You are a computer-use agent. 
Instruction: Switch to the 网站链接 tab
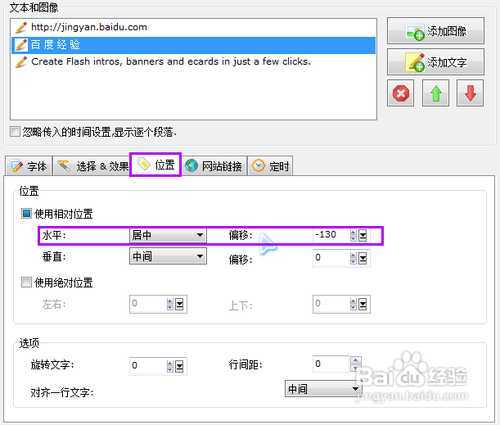[x=214, y=166]
